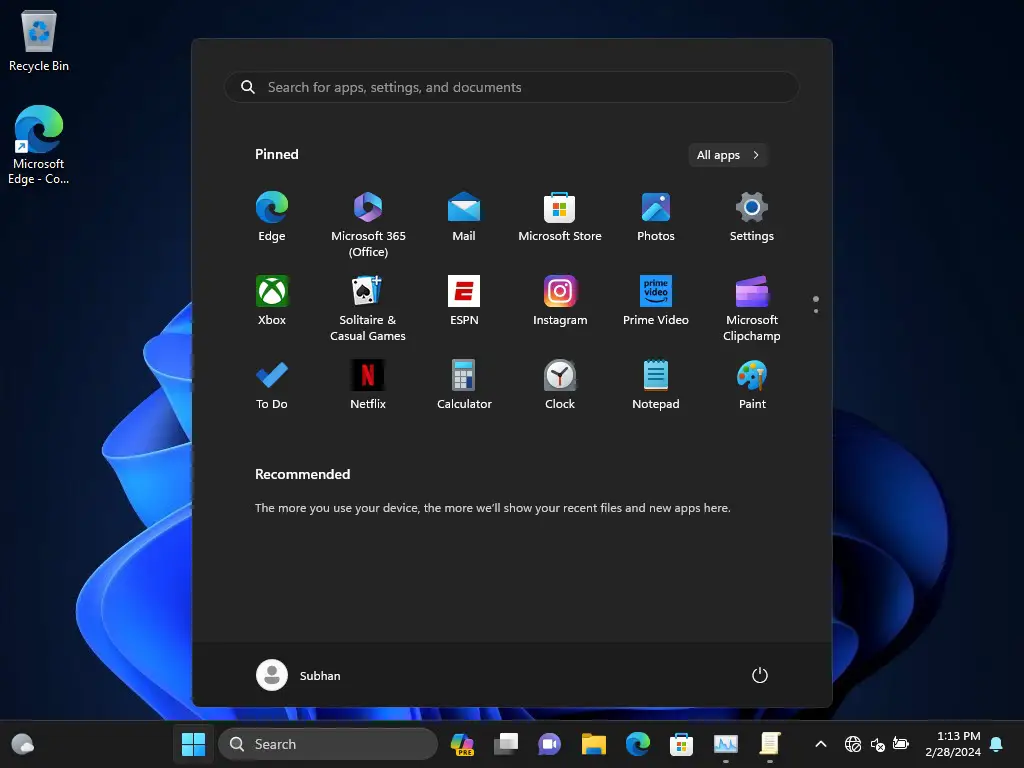Open the Clock app

[560, 385]
